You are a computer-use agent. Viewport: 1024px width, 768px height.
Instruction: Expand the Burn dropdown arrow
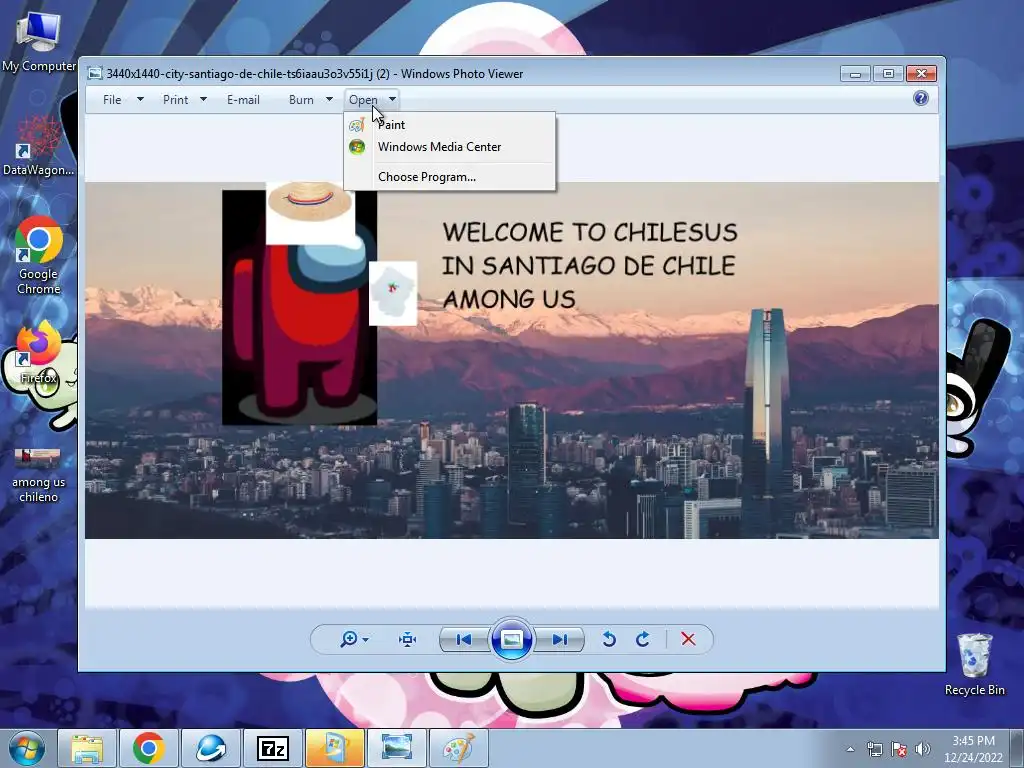point(329,99)
